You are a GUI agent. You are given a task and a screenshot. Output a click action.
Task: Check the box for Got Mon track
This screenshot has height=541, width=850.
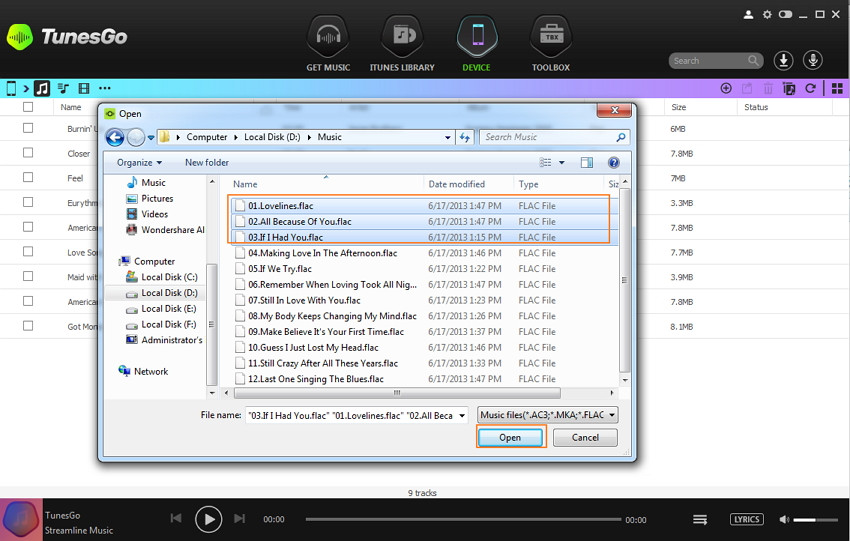(x=28, y=326)
